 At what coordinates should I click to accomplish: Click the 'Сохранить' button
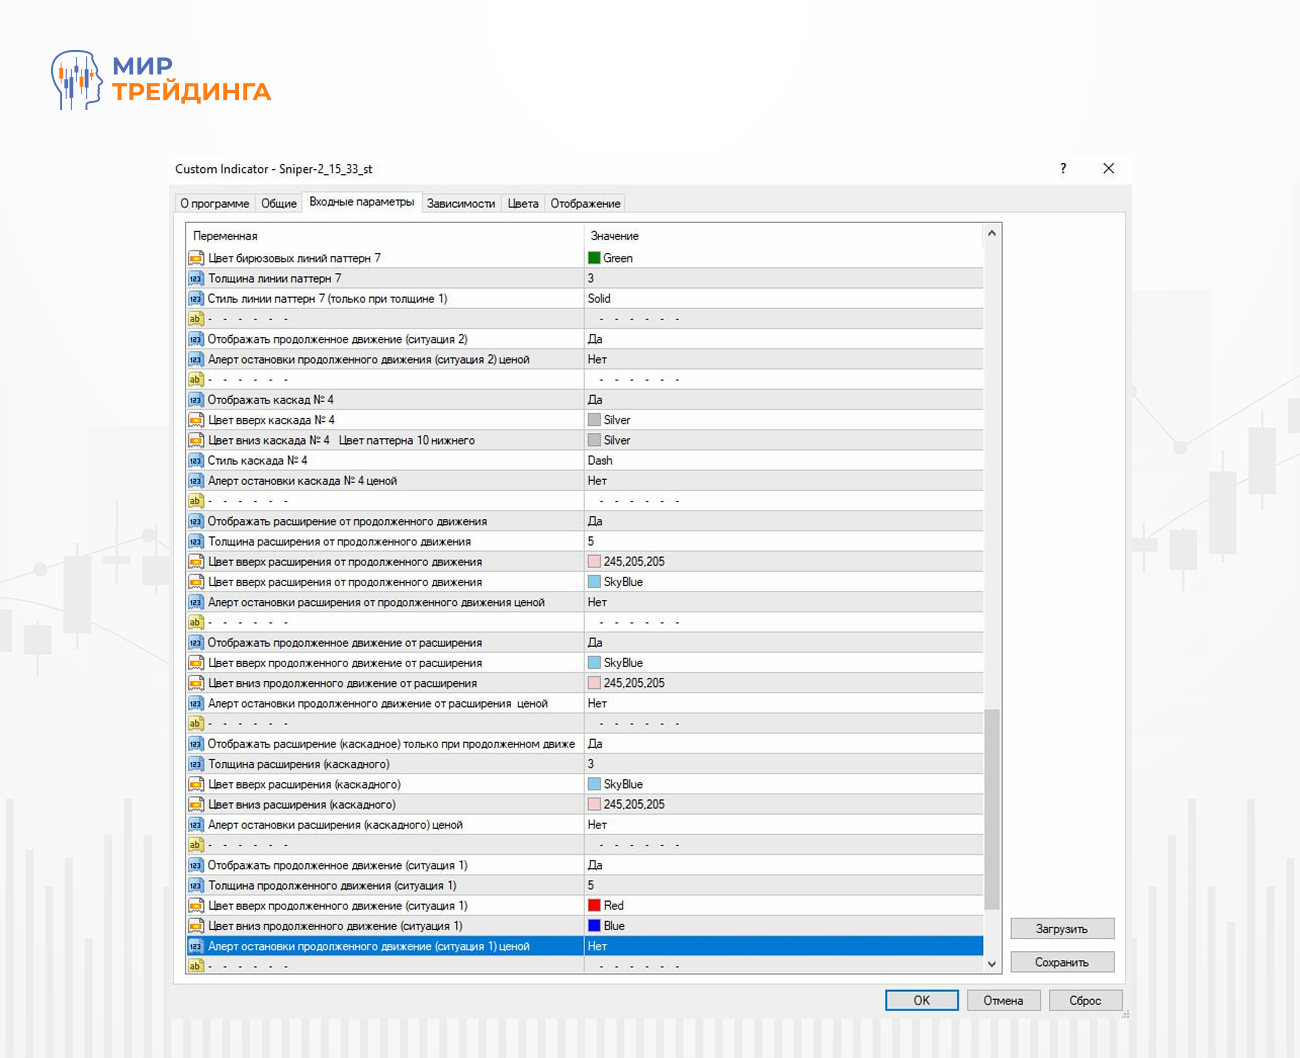(1061, 962)
